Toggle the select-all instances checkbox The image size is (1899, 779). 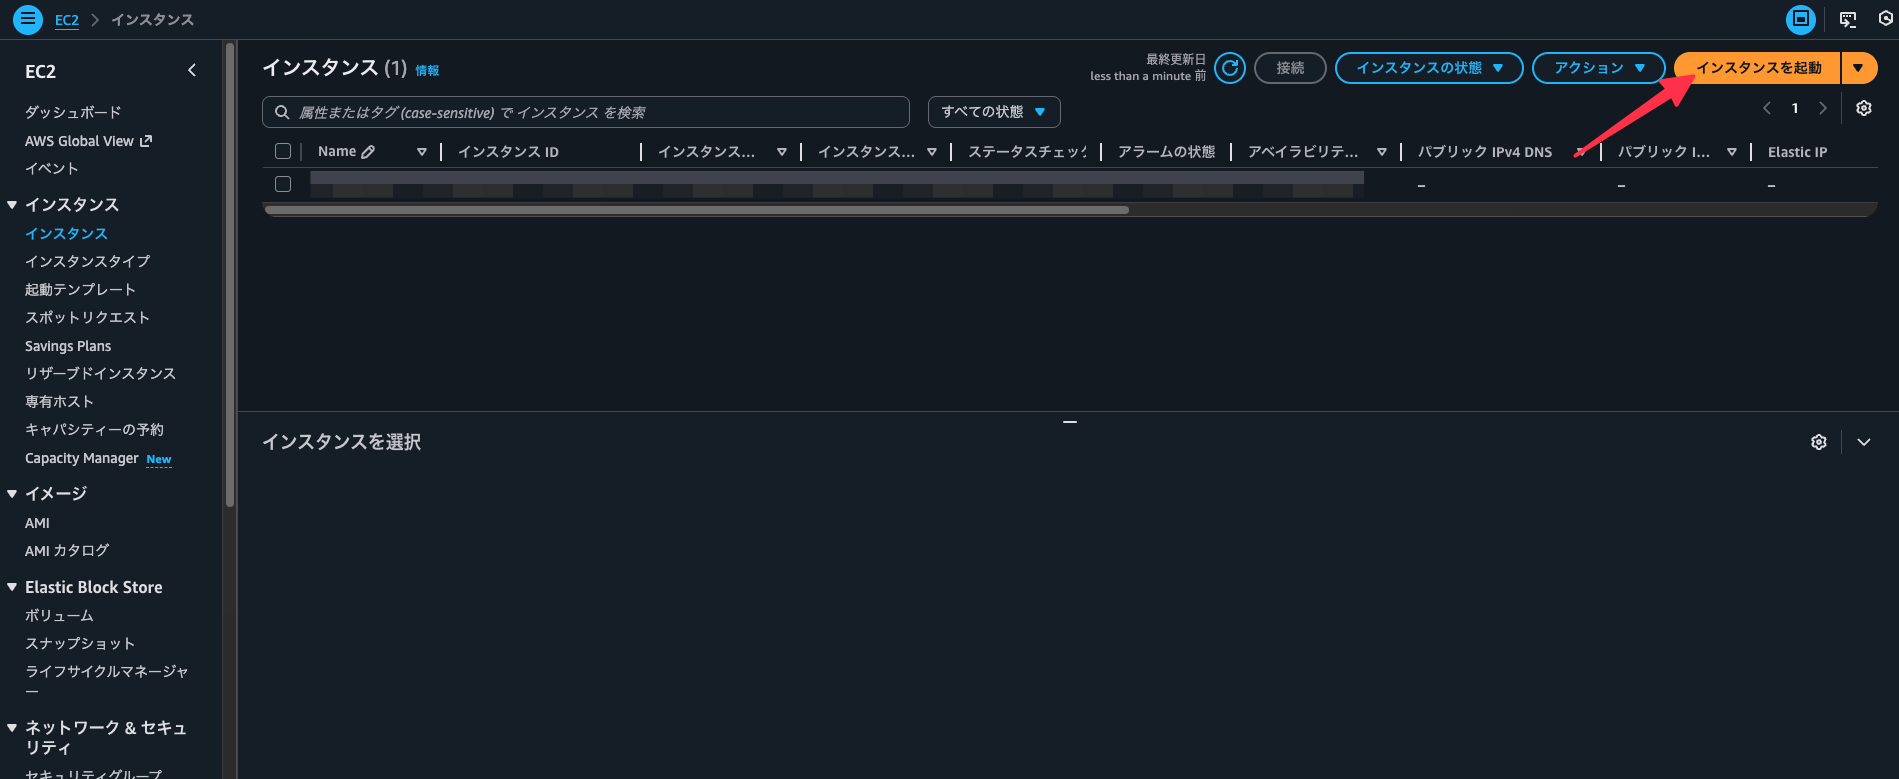click(x=283, y=151)
